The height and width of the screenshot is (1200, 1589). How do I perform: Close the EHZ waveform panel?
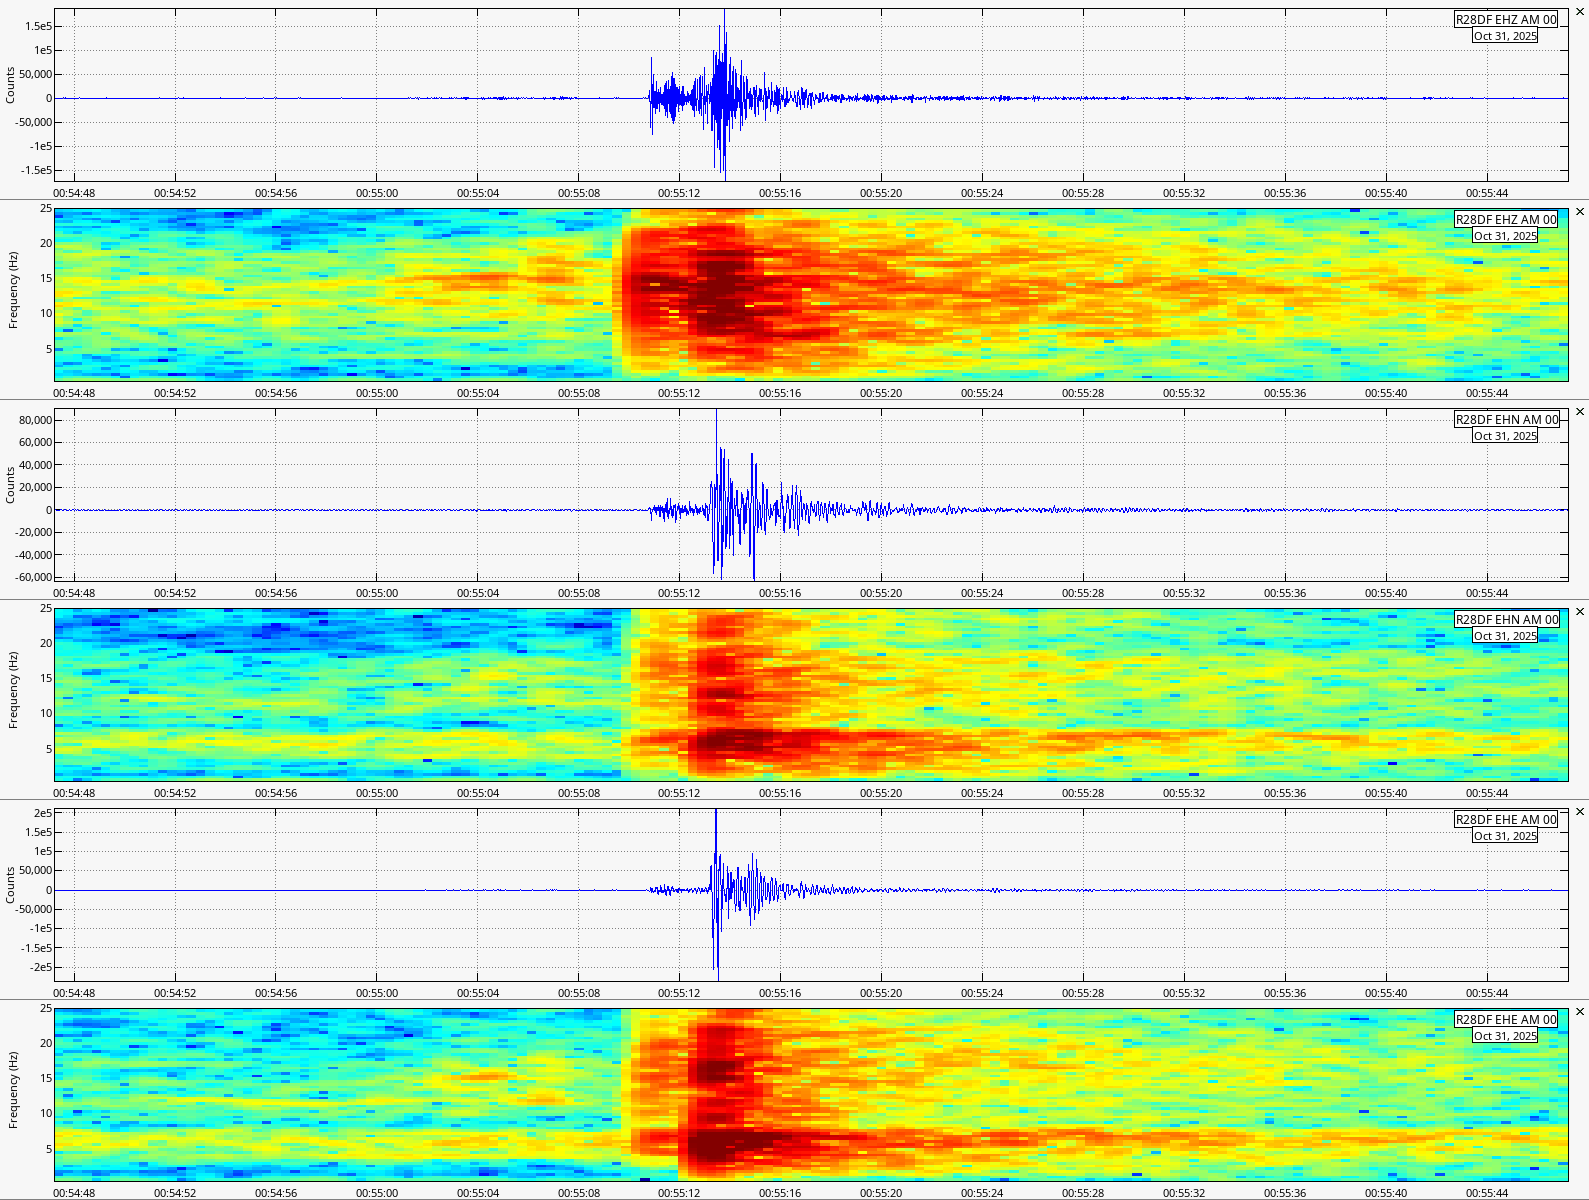1580,12
